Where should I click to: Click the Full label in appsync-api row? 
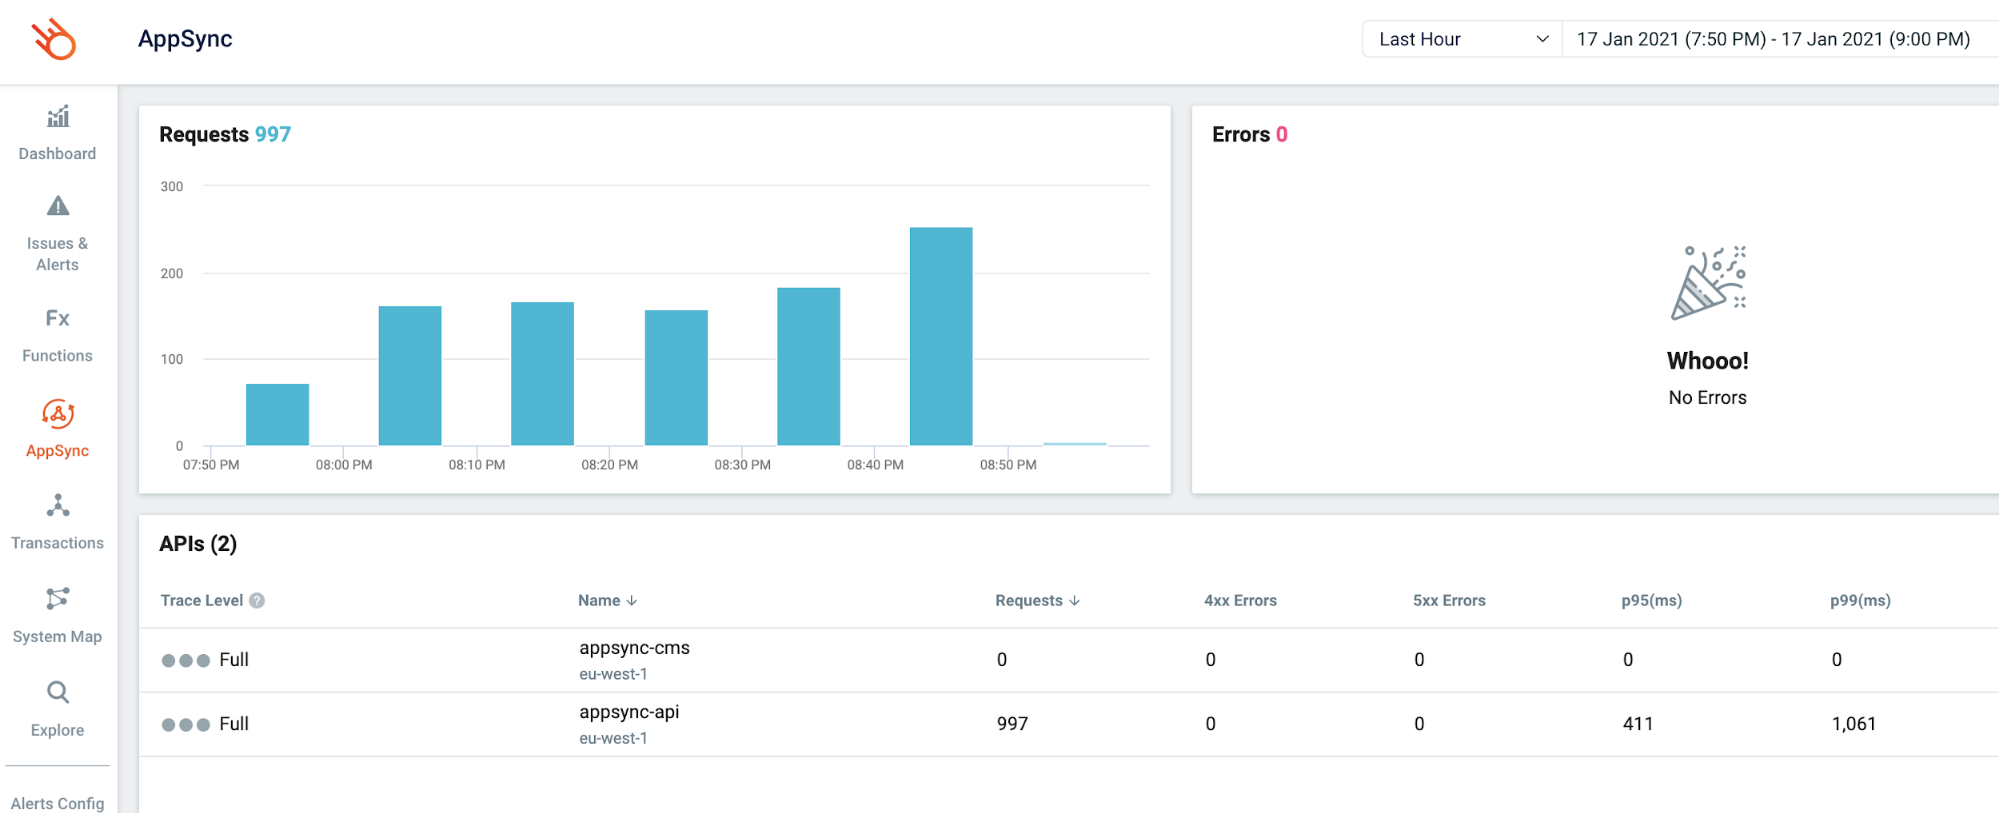pos(234,724)
